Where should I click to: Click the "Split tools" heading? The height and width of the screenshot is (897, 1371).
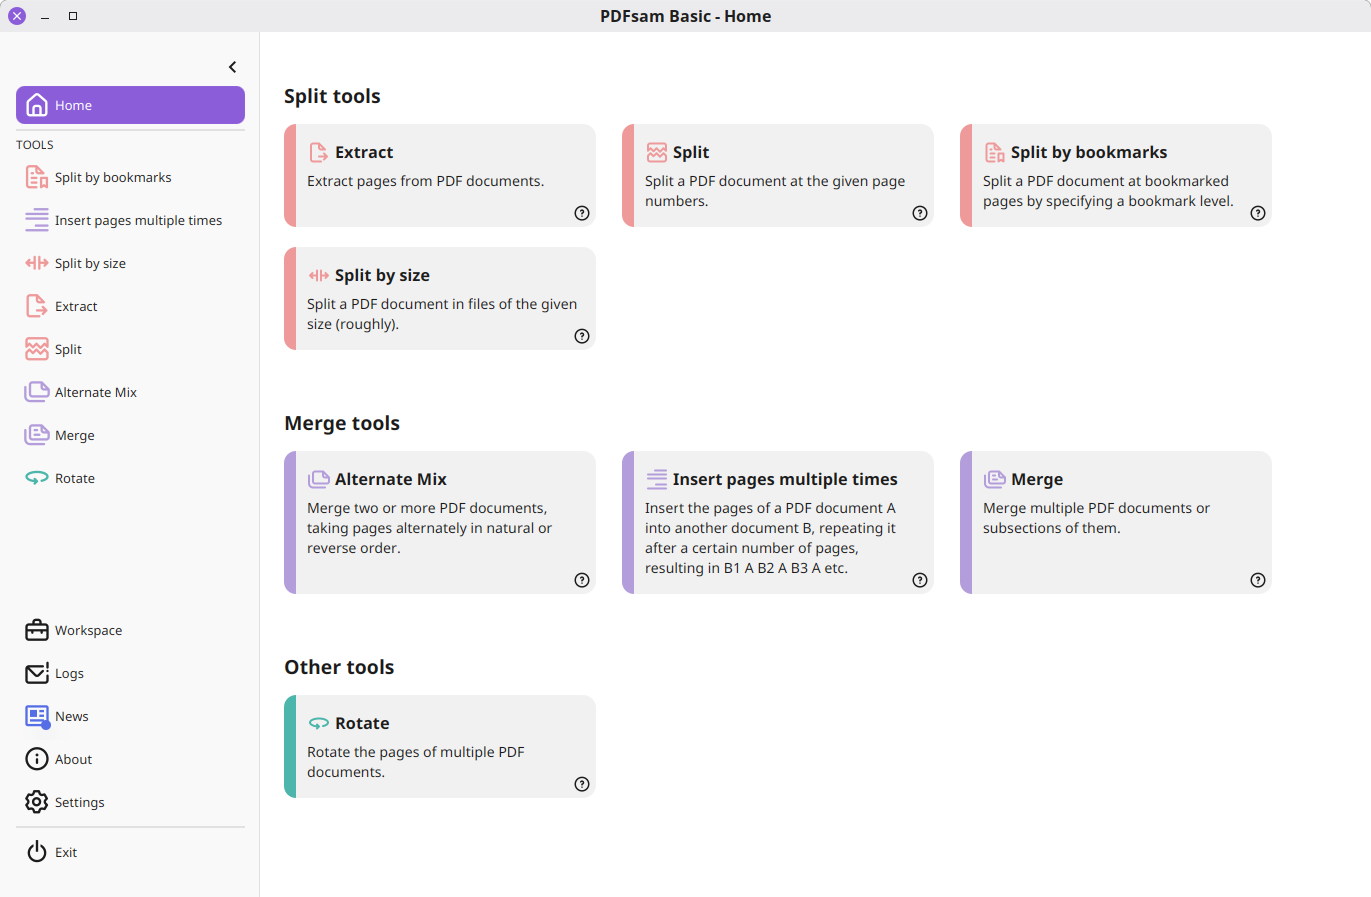tap(332, 96)
